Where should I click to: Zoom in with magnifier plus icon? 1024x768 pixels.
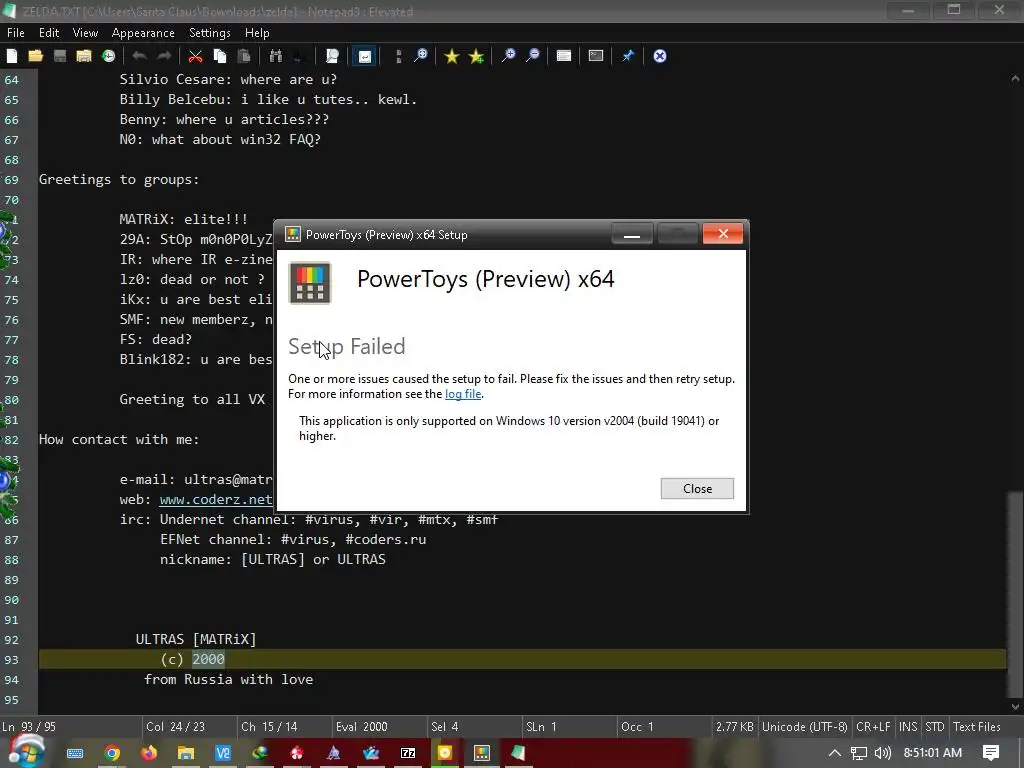click(x=508, y=56)
